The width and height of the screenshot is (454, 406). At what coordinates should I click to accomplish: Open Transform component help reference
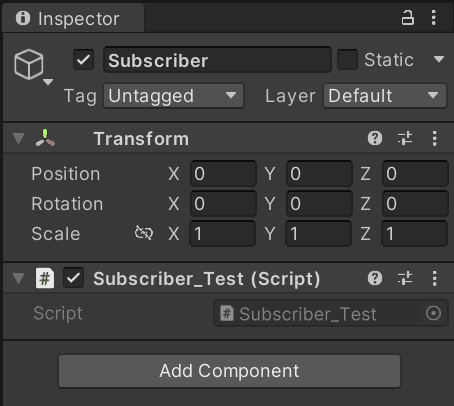click(375, 138)
